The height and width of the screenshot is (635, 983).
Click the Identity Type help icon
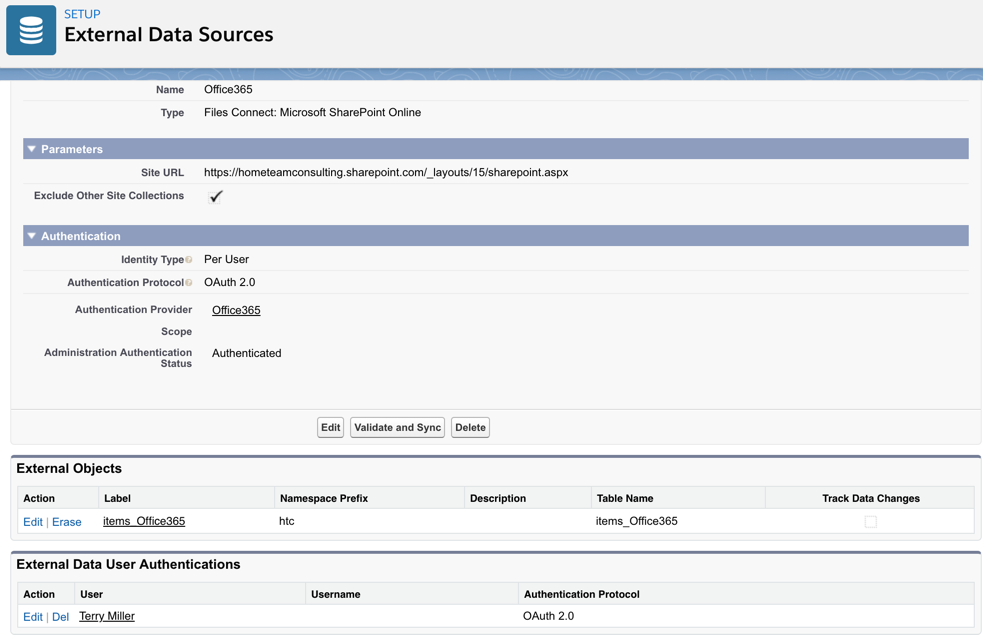tap(189, 260)
